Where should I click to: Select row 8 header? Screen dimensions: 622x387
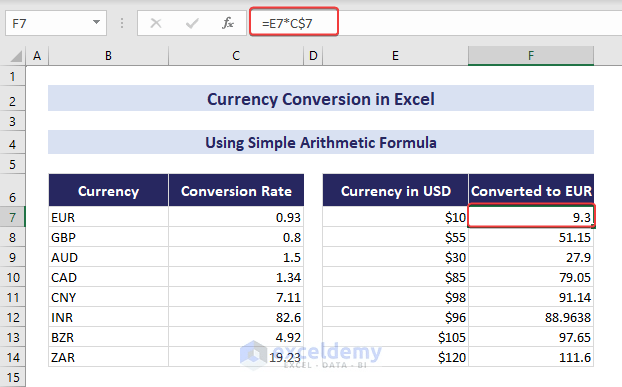(x=13, y=237)
